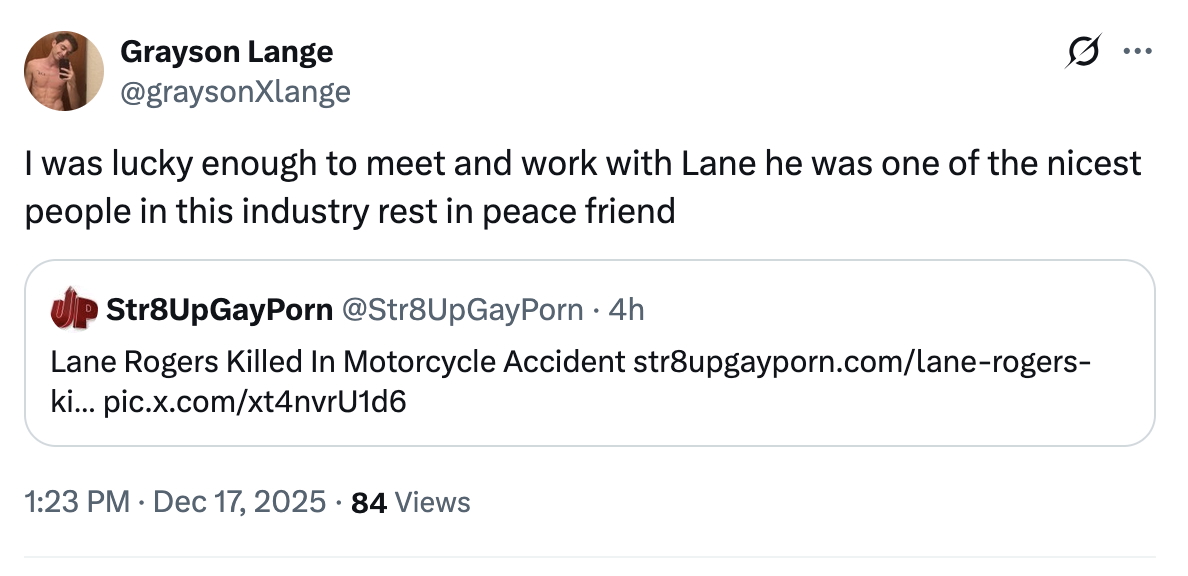Click the 1:23 PM post time
The width and height of the screenshot is (1188, 576).
click(x=78, y=501)
